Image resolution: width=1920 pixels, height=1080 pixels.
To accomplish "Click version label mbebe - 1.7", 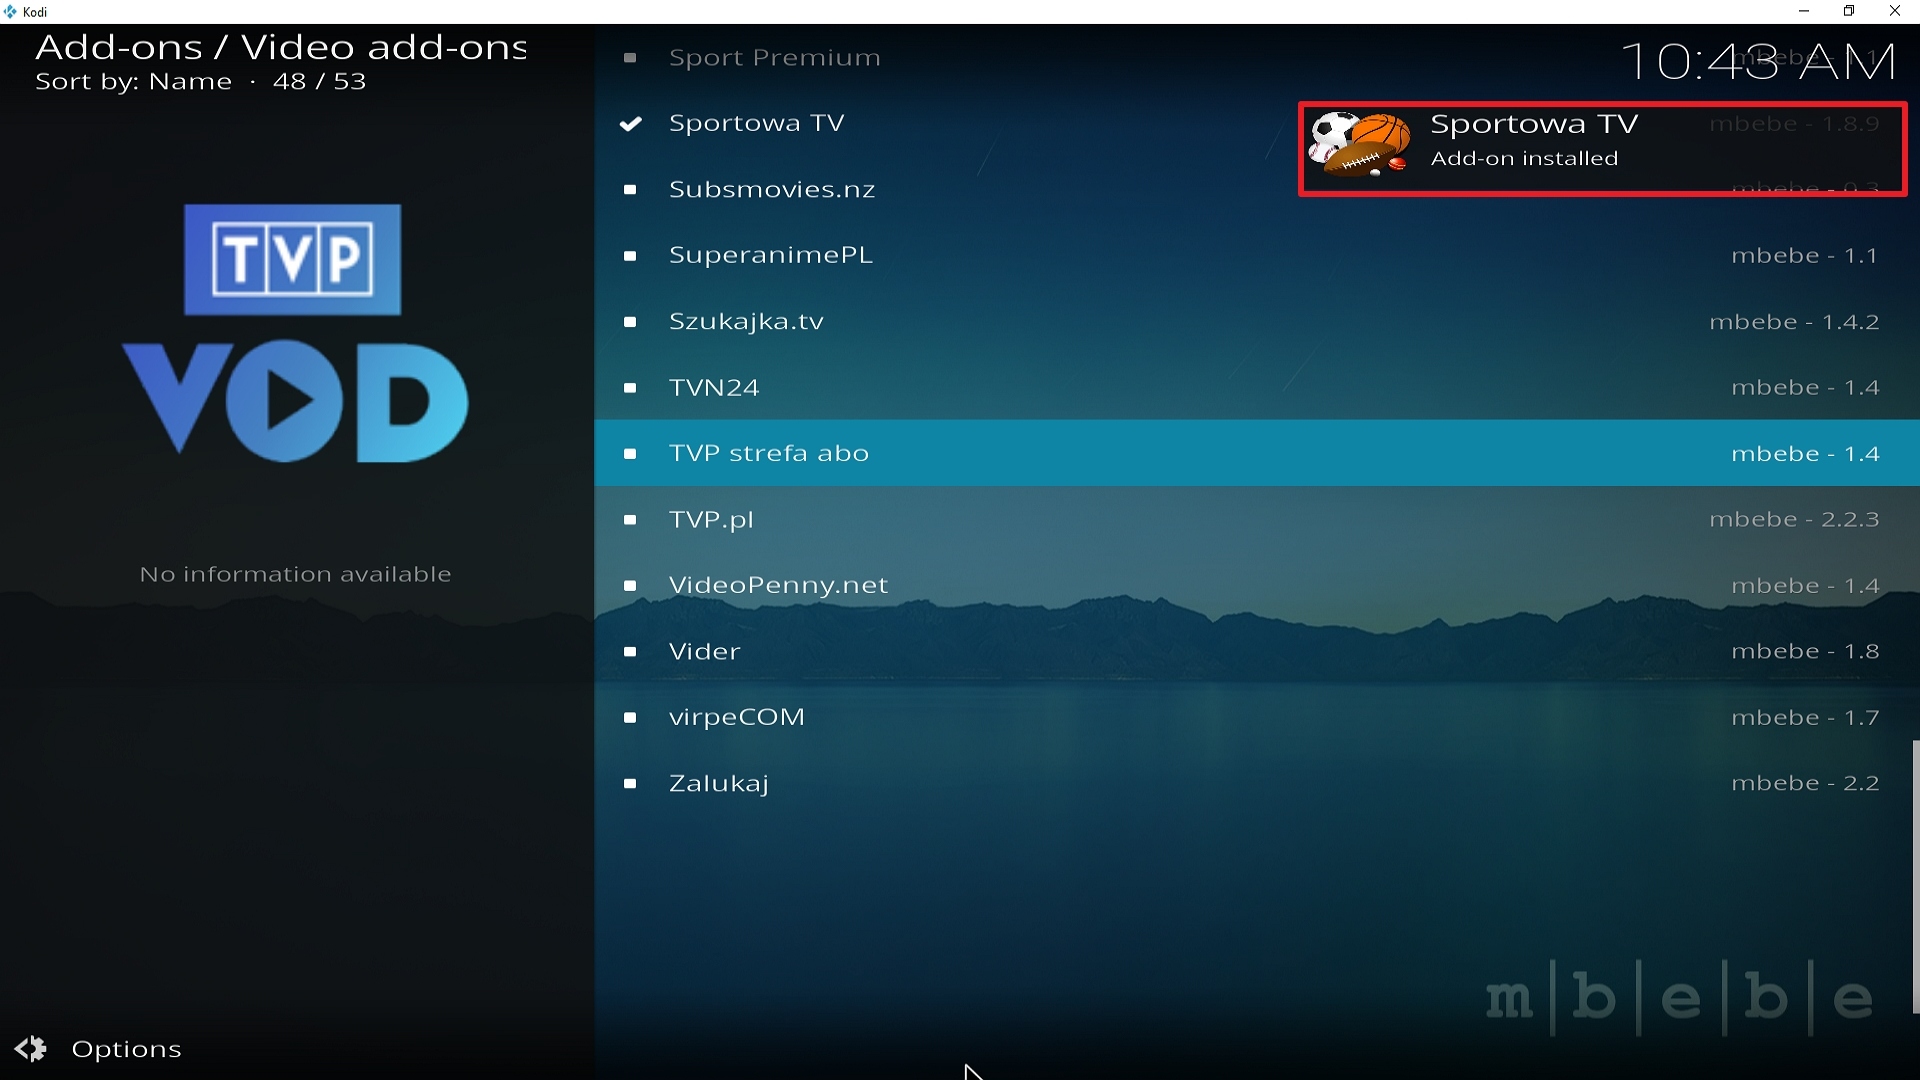I will tap(1806, 718).
